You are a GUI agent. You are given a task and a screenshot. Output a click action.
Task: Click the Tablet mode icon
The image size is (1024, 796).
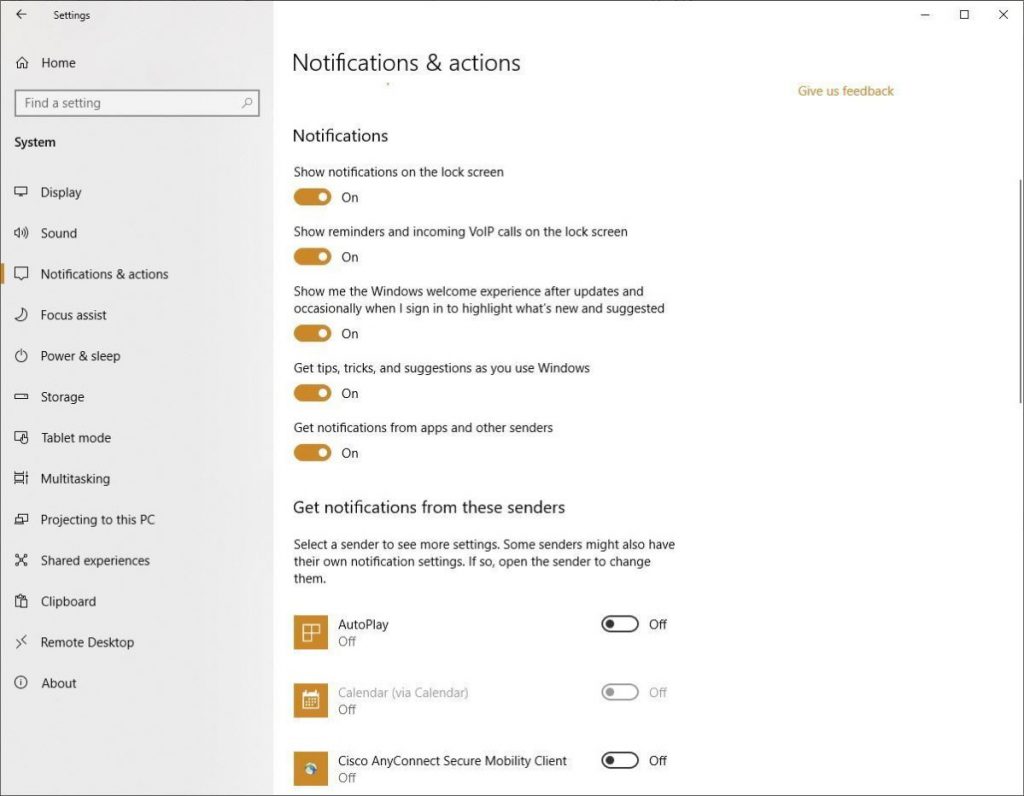(22, 437)
